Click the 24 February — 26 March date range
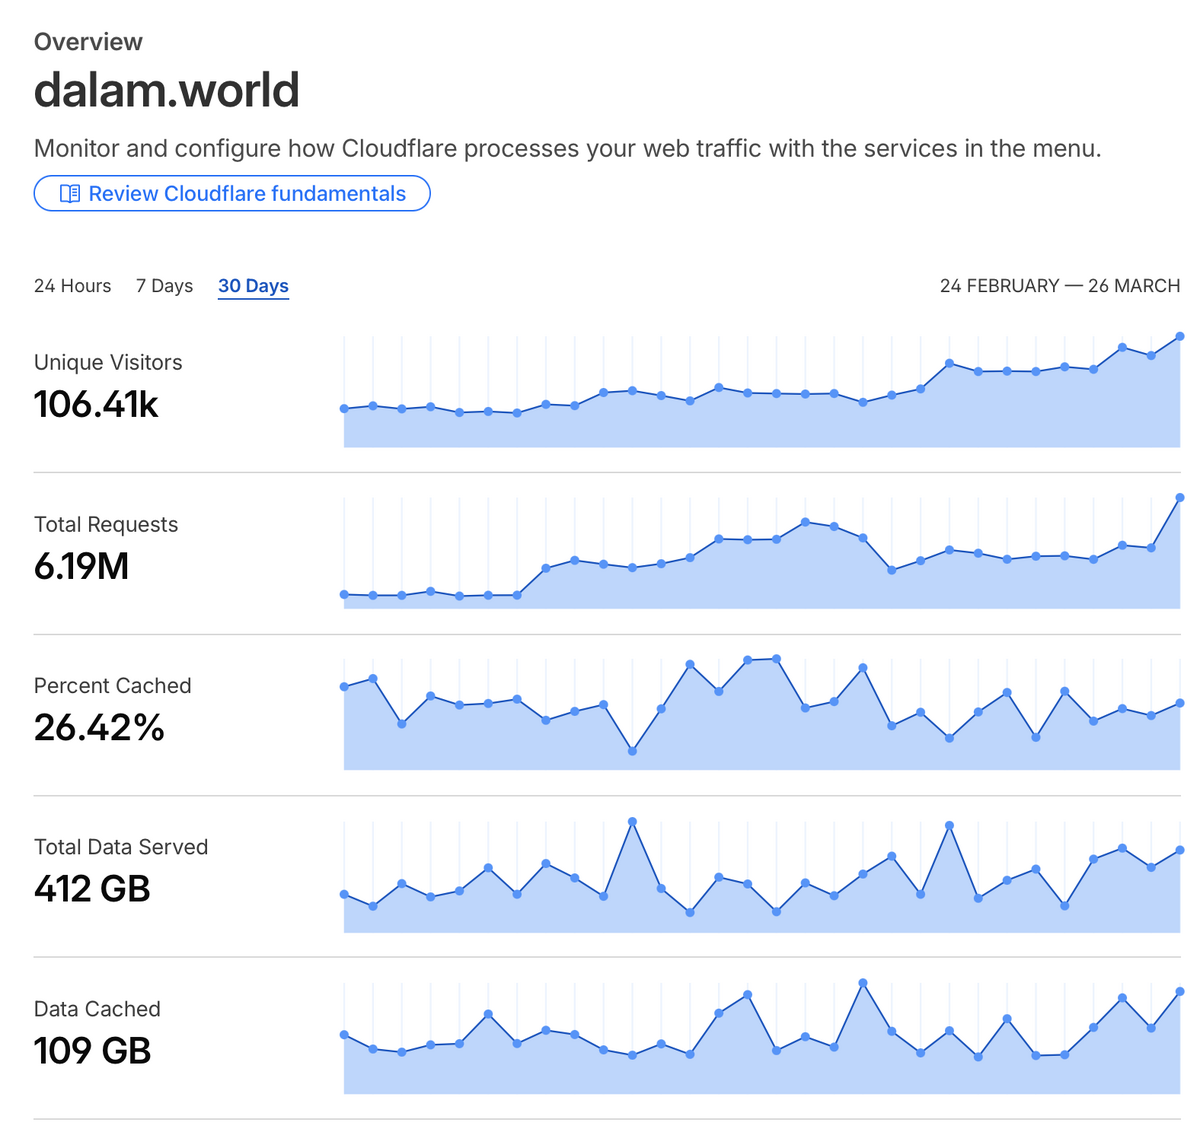The height and width of the screenshot is (1132, 1200). [x=1060, y=286]
